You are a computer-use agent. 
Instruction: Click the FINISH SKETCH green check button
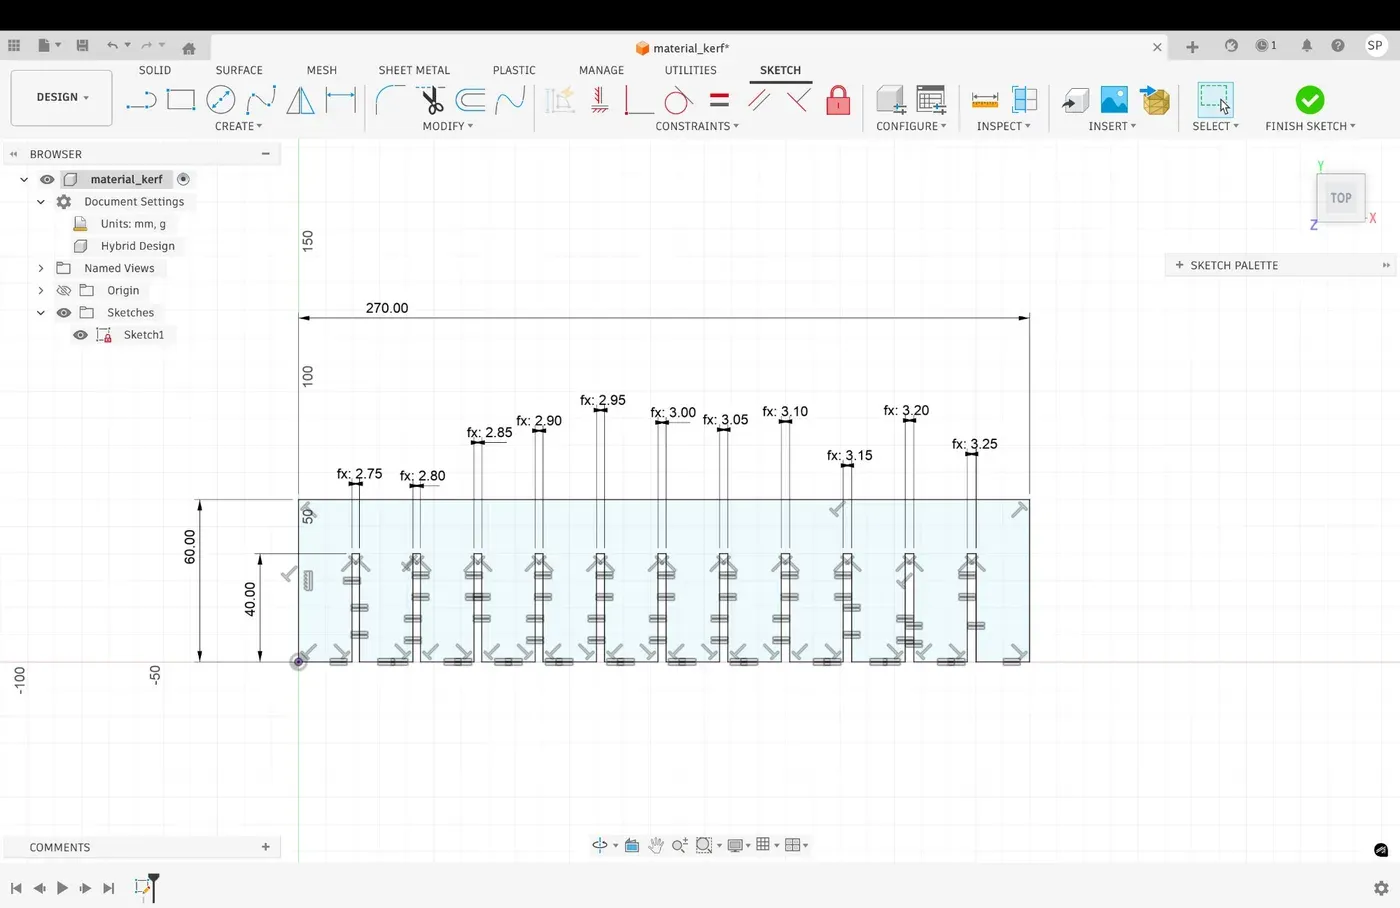pos(1309,100)
